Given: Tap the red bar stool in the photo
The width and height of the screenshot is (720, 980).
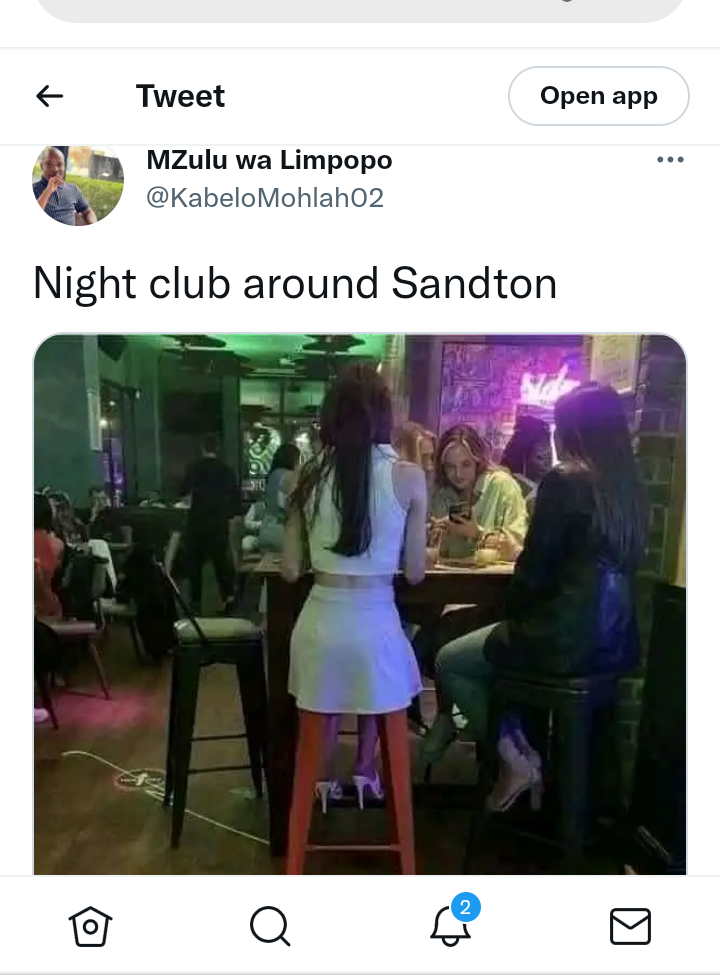Looking at the screenshot, I should coord(351,790).
